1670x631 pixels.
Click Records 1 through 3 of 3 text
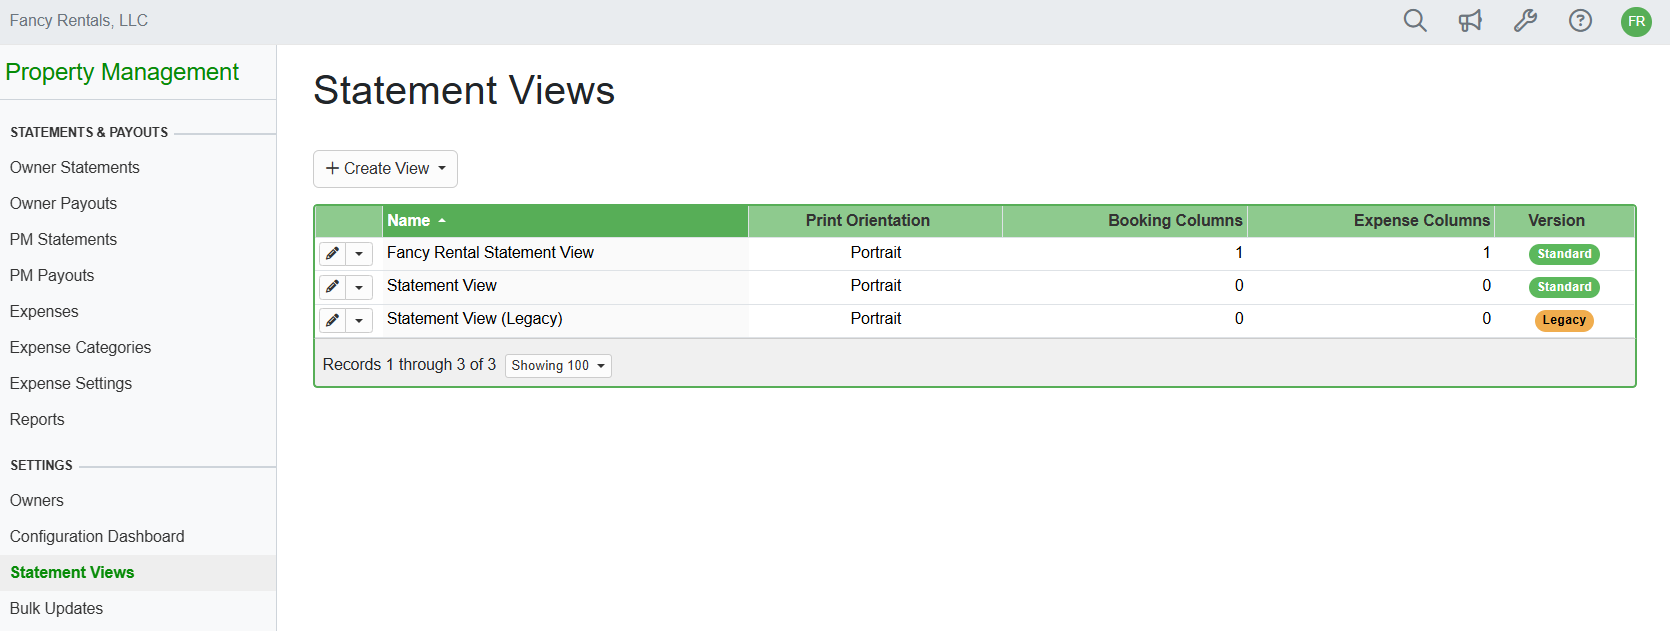tap(409, 365)
